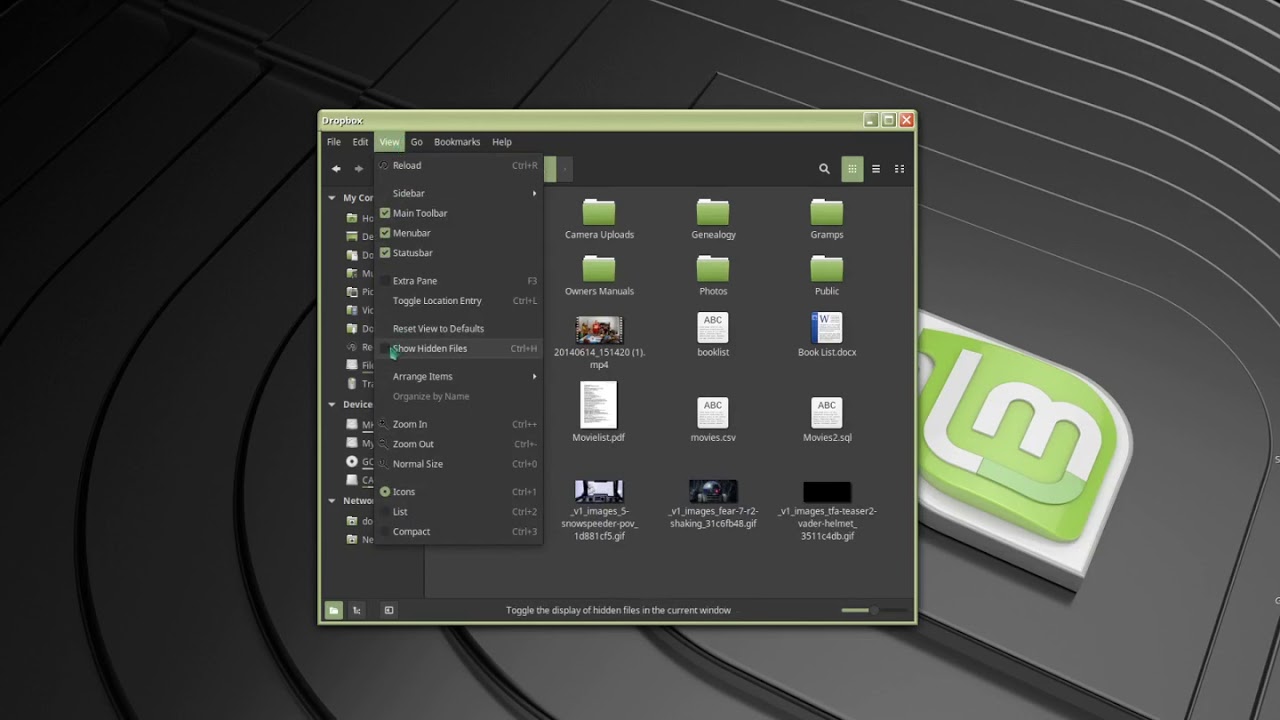1280x720 pixels.
Task: Collapse the My Computer sidebar section
Action: (x=332, y=198)
